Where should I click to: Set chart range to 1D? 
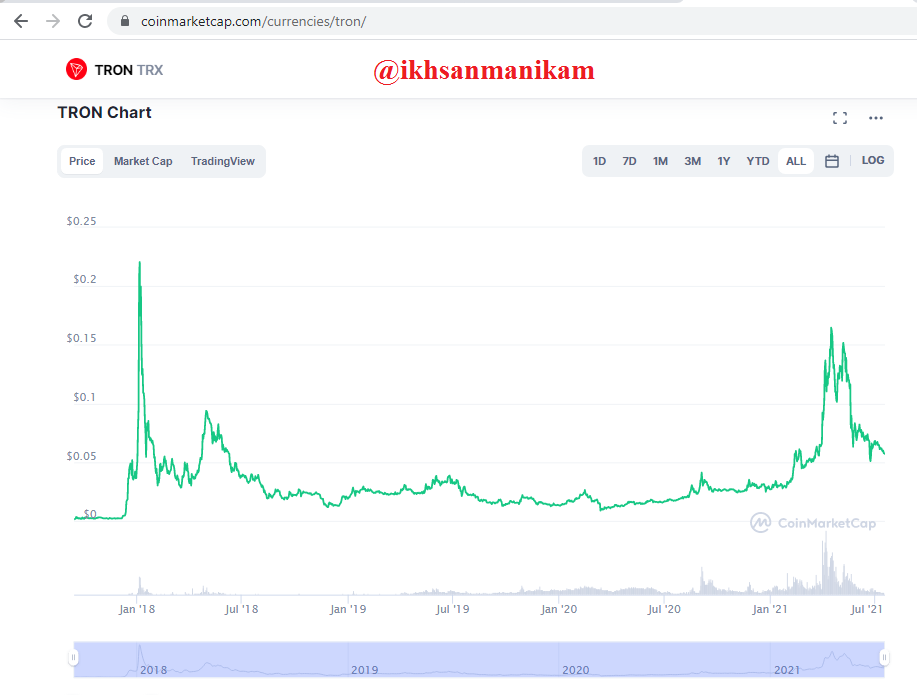[599, 161]
